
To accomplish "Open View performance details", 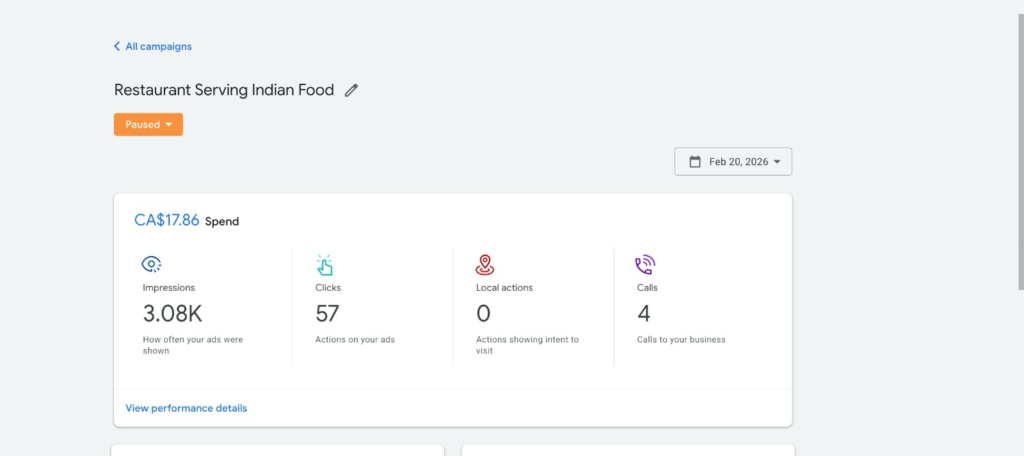I will click(186, 408).
